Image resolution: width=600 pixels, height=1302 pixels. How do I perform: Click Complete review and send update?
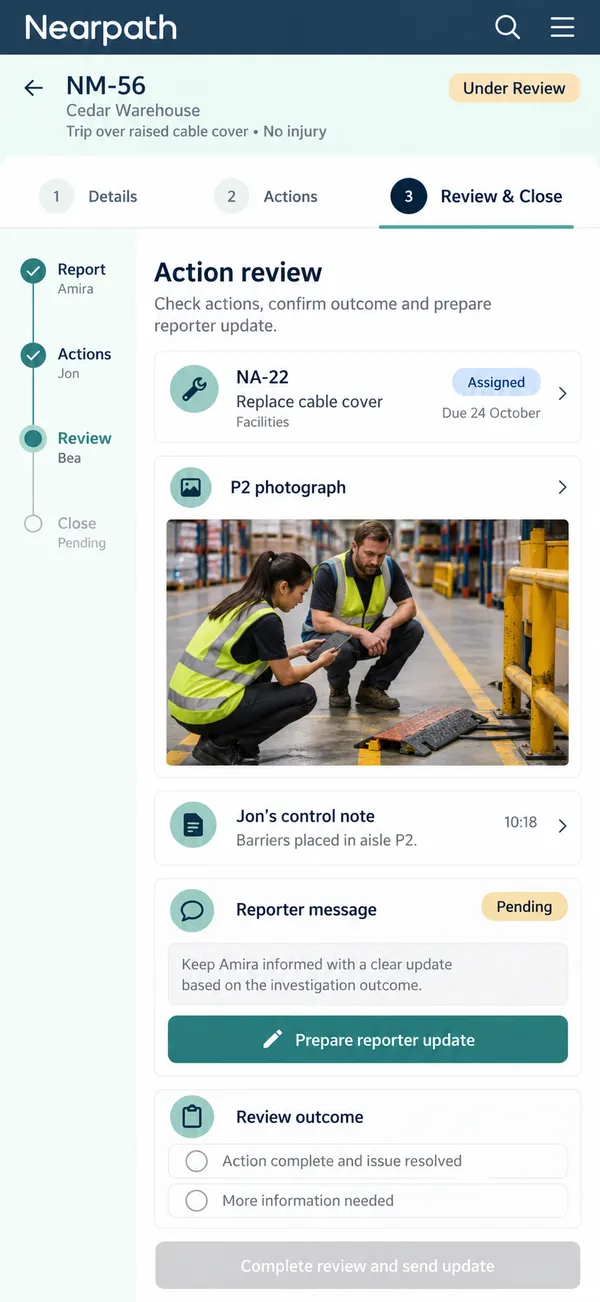(368, 1266)
